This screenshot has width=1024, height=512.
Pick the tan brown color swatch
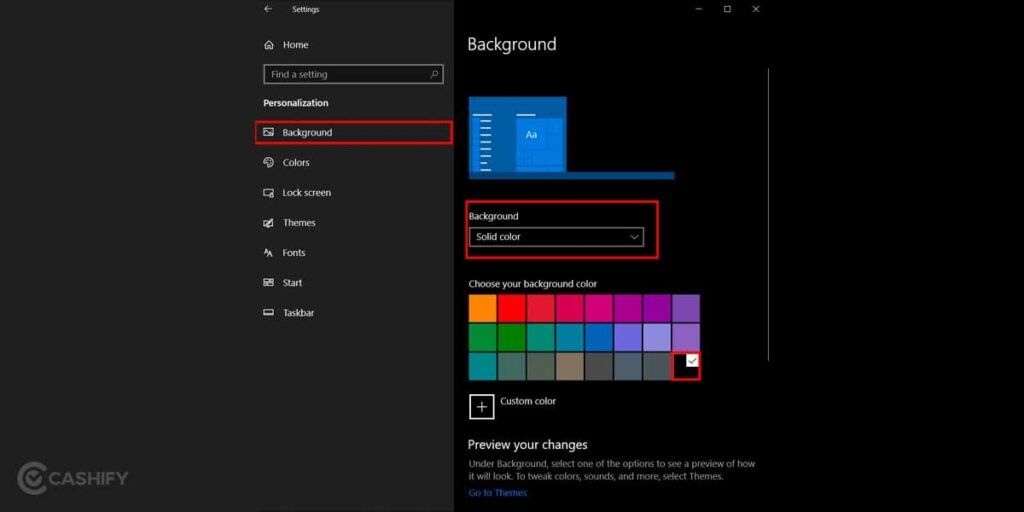point(569,366)
